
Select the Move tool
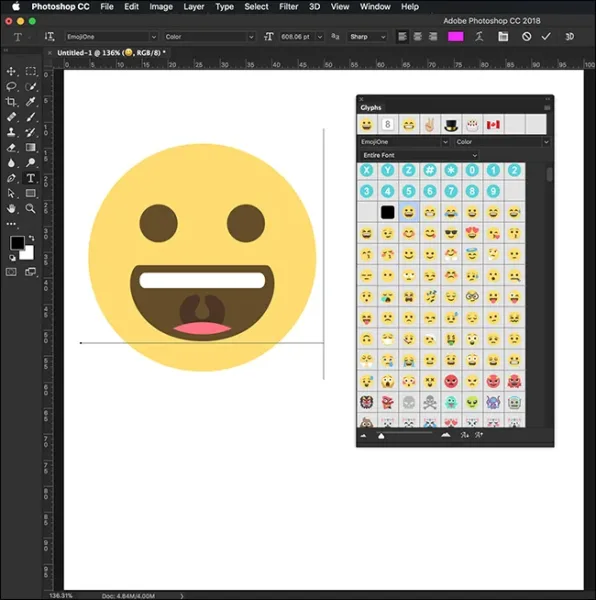point(11,71)
